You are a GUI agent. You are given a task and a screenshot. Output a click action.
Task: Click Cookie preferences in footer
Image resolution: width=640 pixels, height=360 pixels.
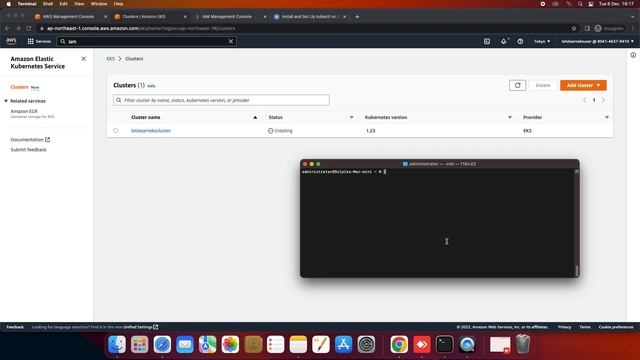pos(616,327)
